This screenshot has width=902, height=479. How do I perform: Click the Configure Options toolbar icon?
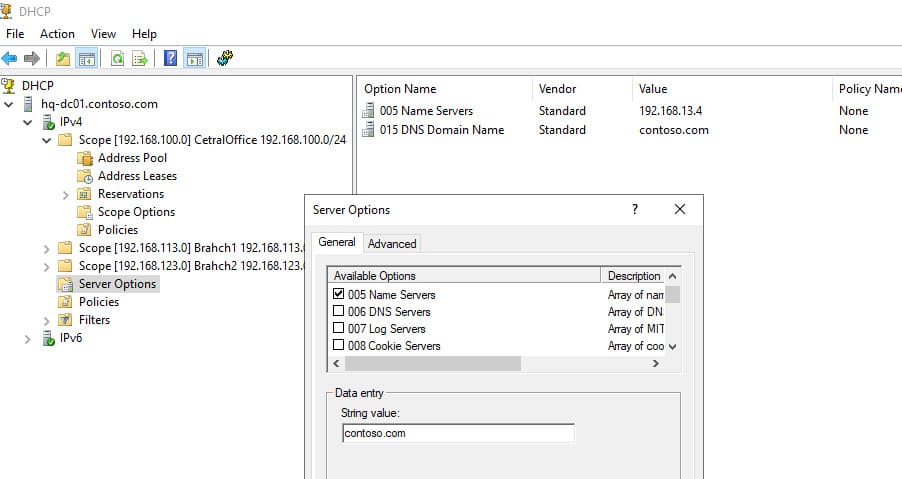(225, 59)
